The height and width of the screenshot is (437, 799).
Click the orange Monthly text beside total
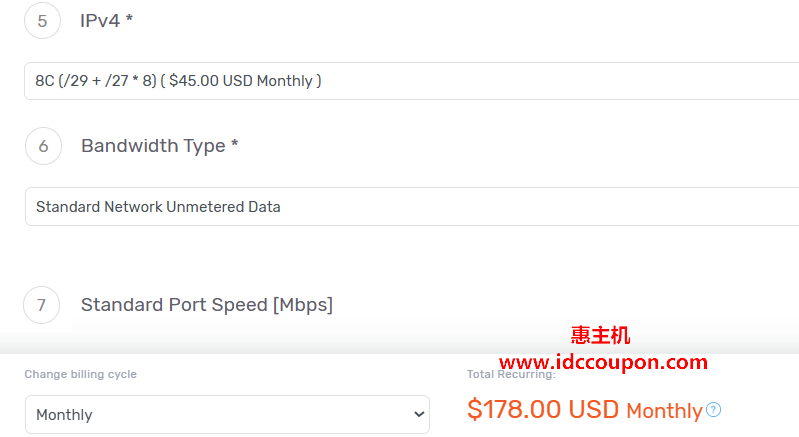(664, 410)
